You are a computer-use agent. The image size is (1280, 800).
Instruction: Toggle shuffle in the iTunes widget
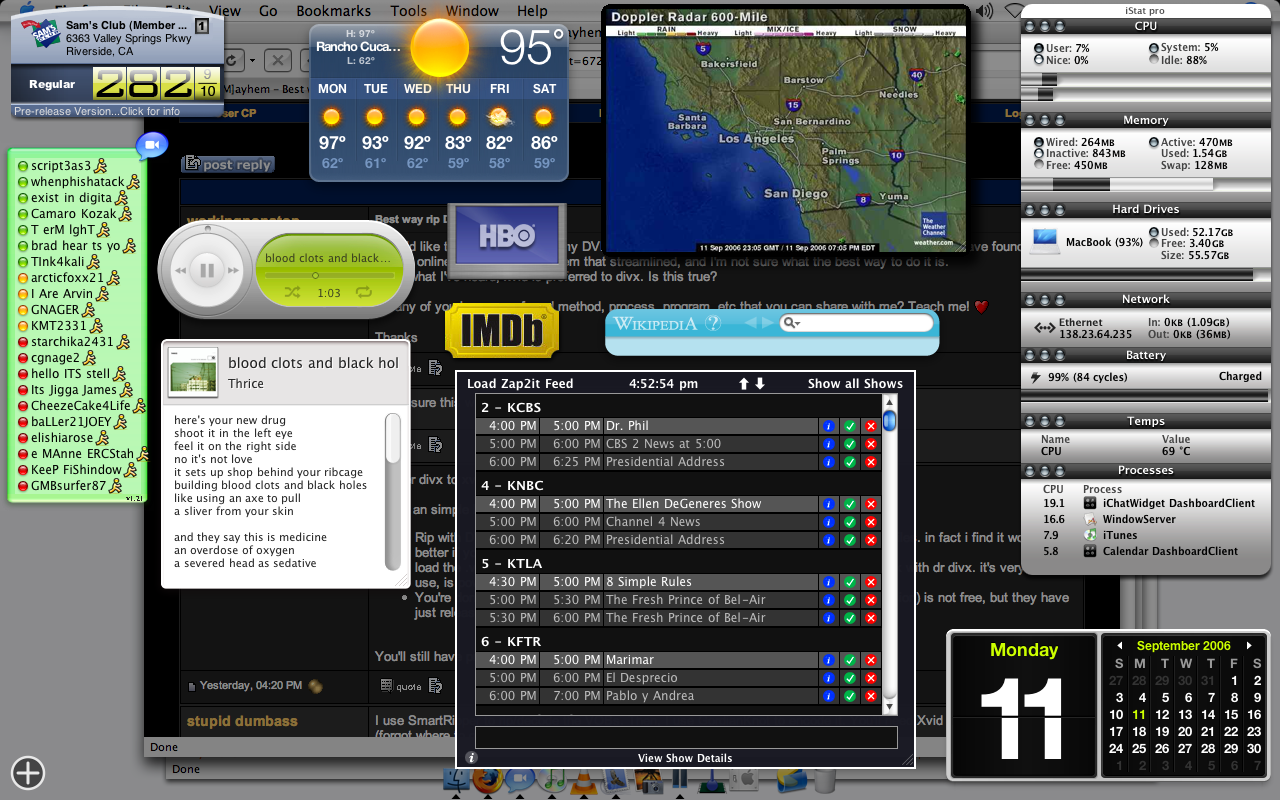[292, 292]
